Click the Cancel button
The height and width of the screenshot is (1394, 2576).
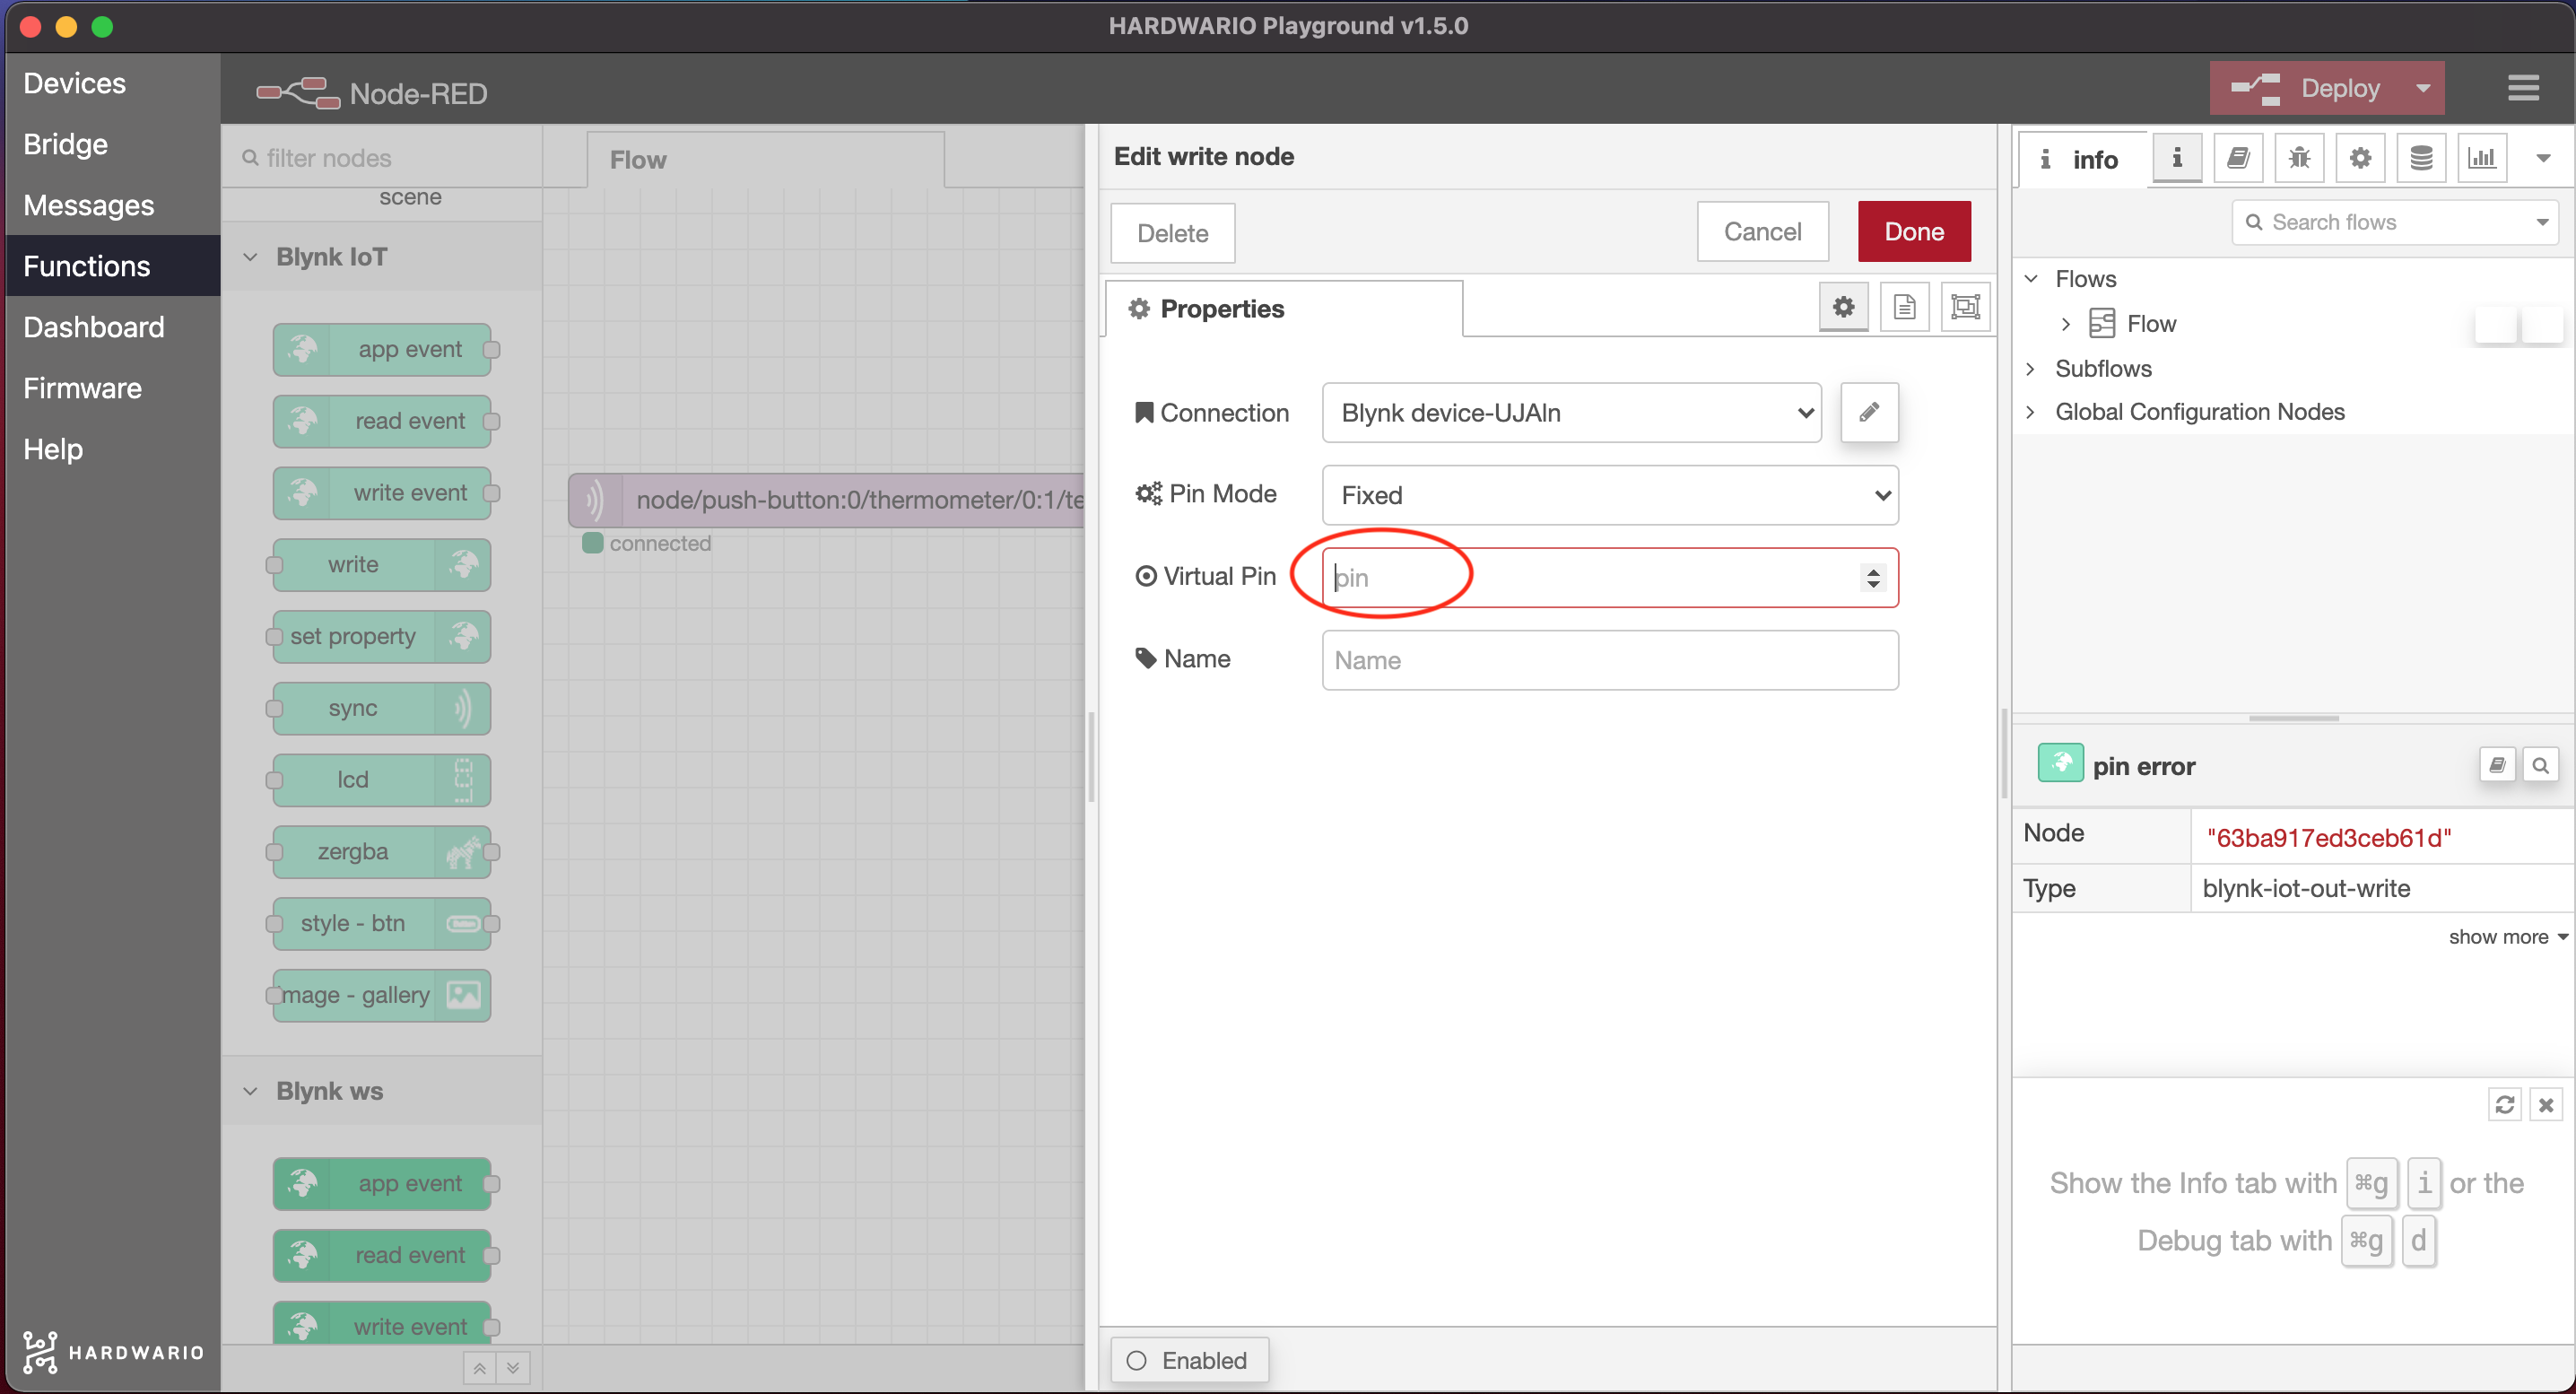coord(1762,232)
